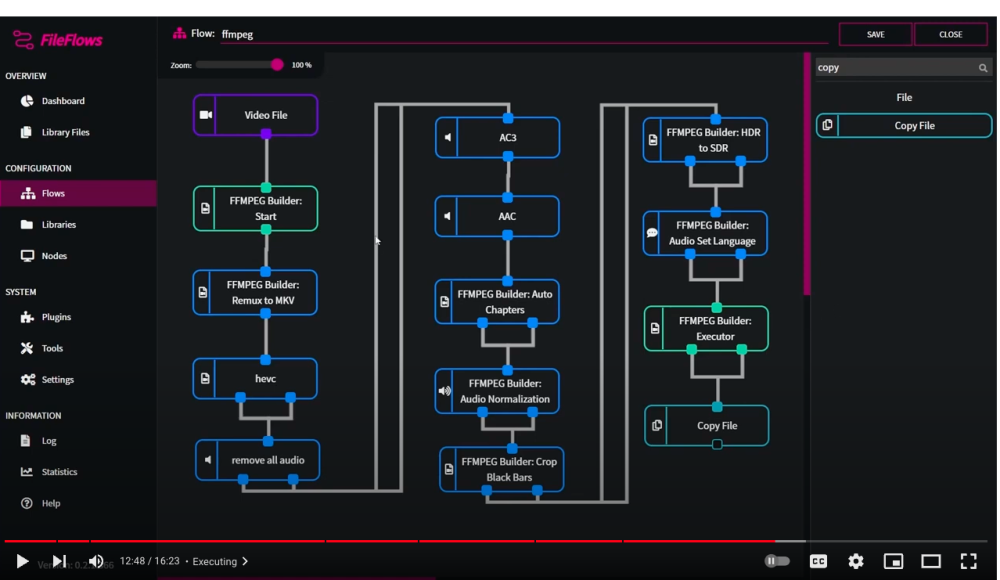Image resolution: width=1000 pixels, height=580 pixels.
Task: Toggle the autoplay switch
Action: (777, 561)
